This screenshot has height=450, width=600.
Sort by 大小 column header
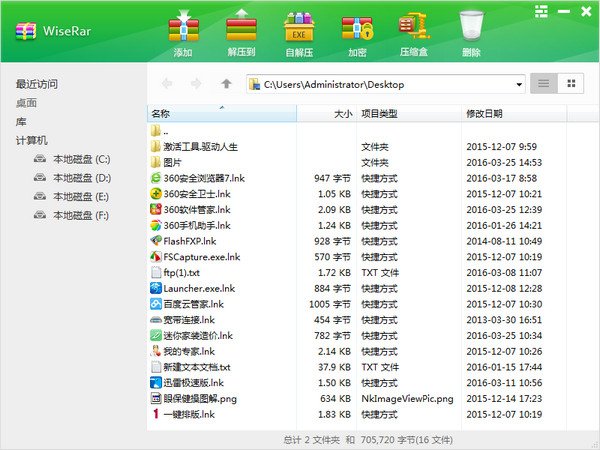[x=327, y=114]
